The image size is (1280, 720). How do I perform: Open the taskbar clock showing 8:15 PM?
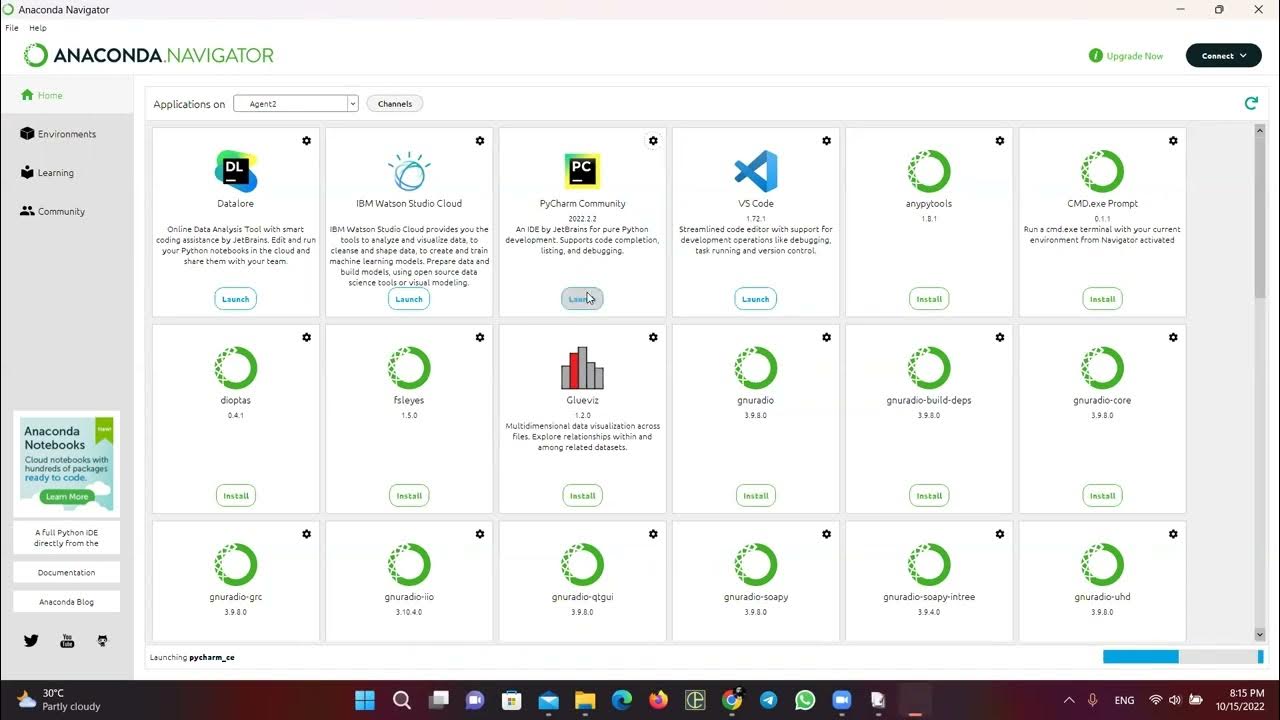click(x=1239, y=700)
